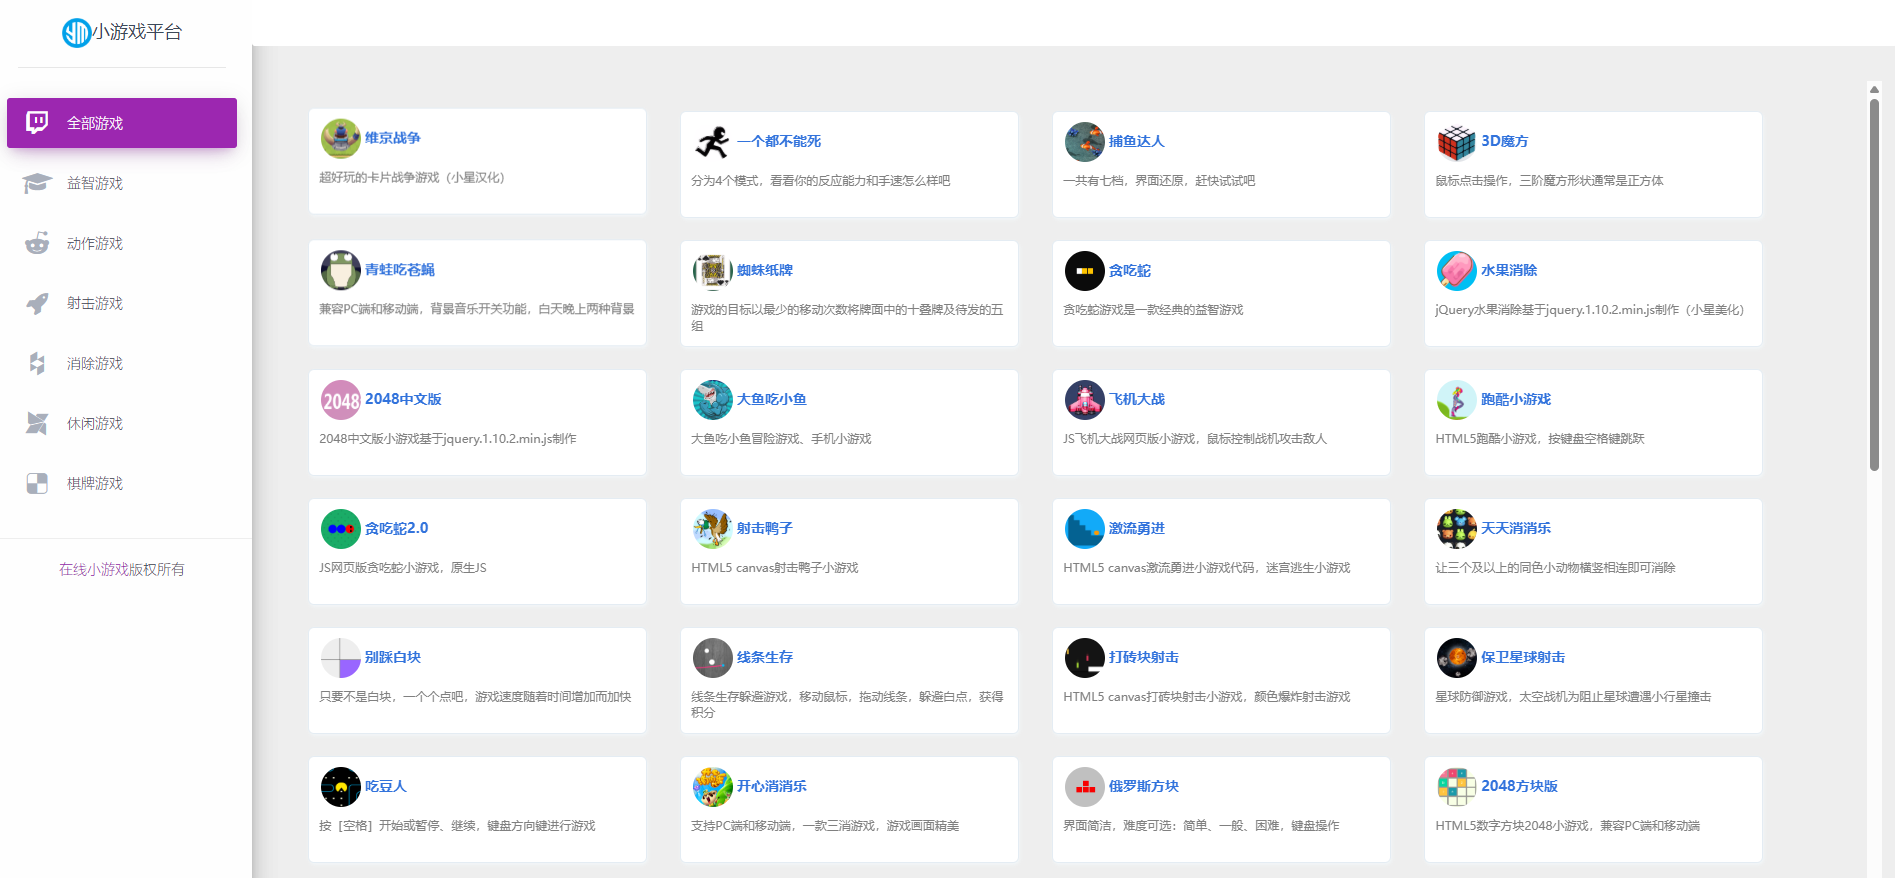Click the 飞机大战 title link
1895x878 pixels.
pos(1137,399)
